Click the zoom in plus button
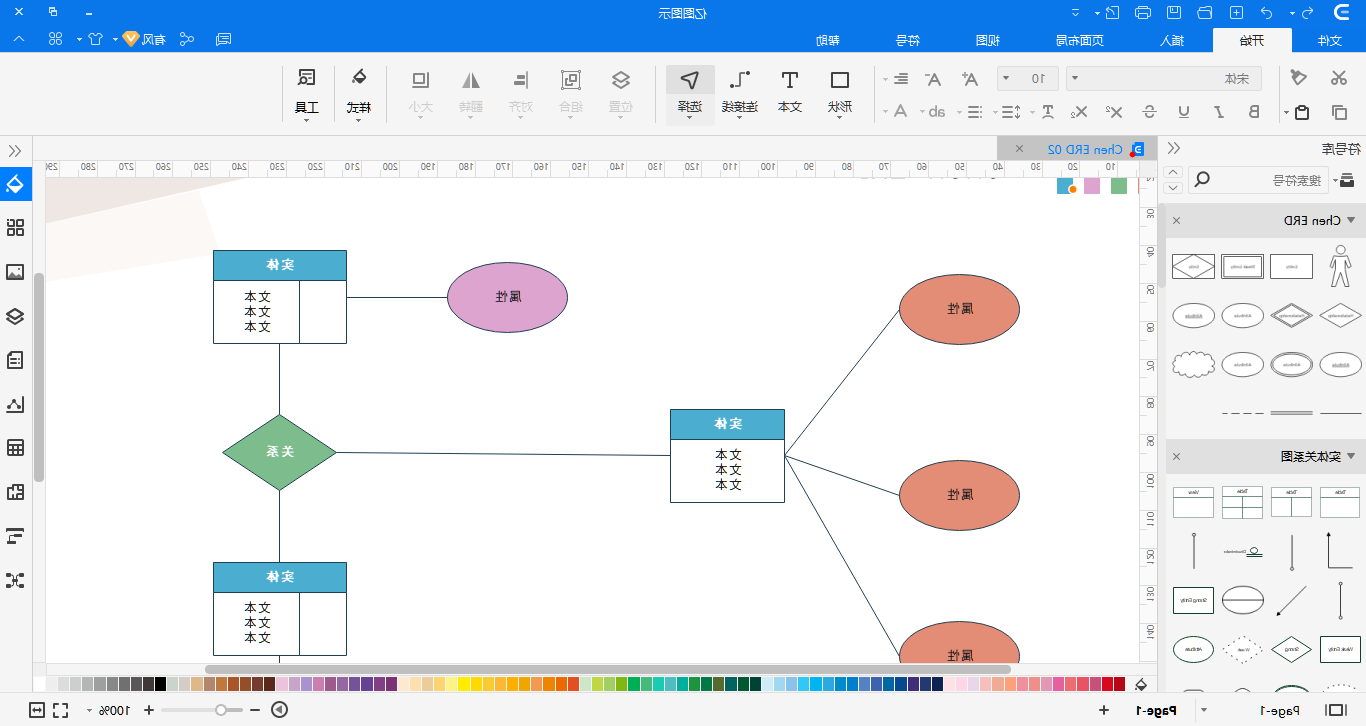The height and width of the screenshot is (726, 1366). 149,710
